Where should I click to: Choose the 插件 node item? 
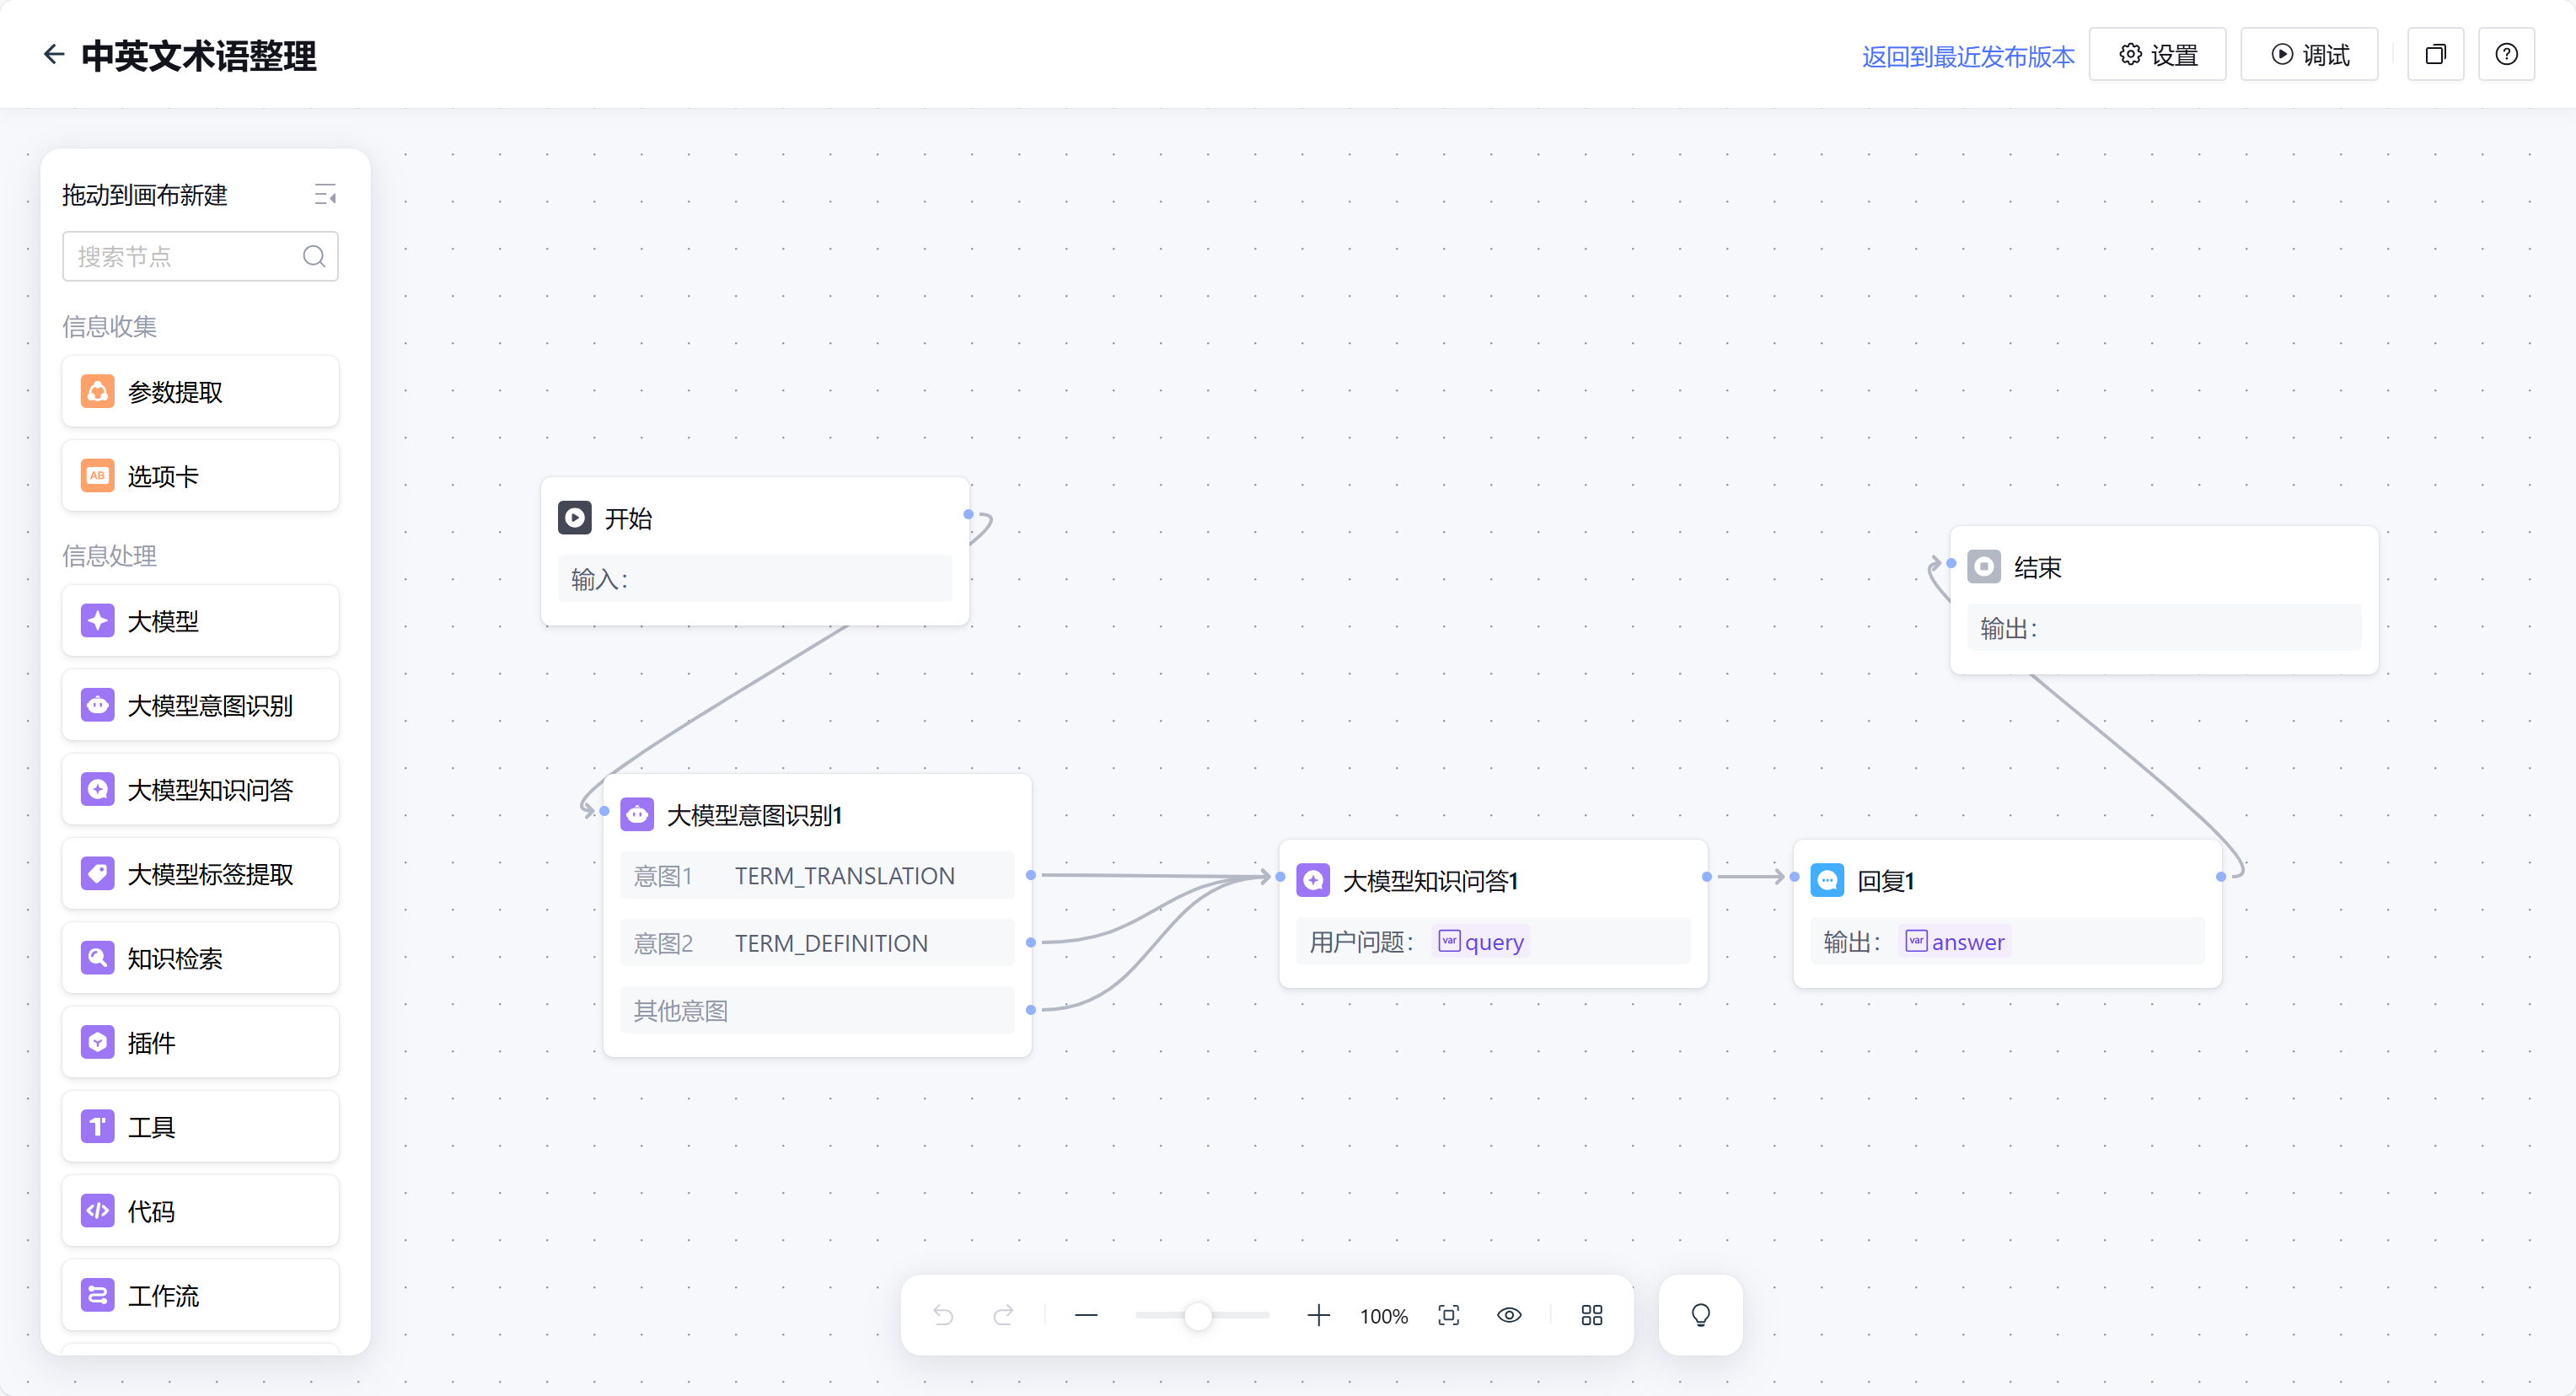(200, 1042)
